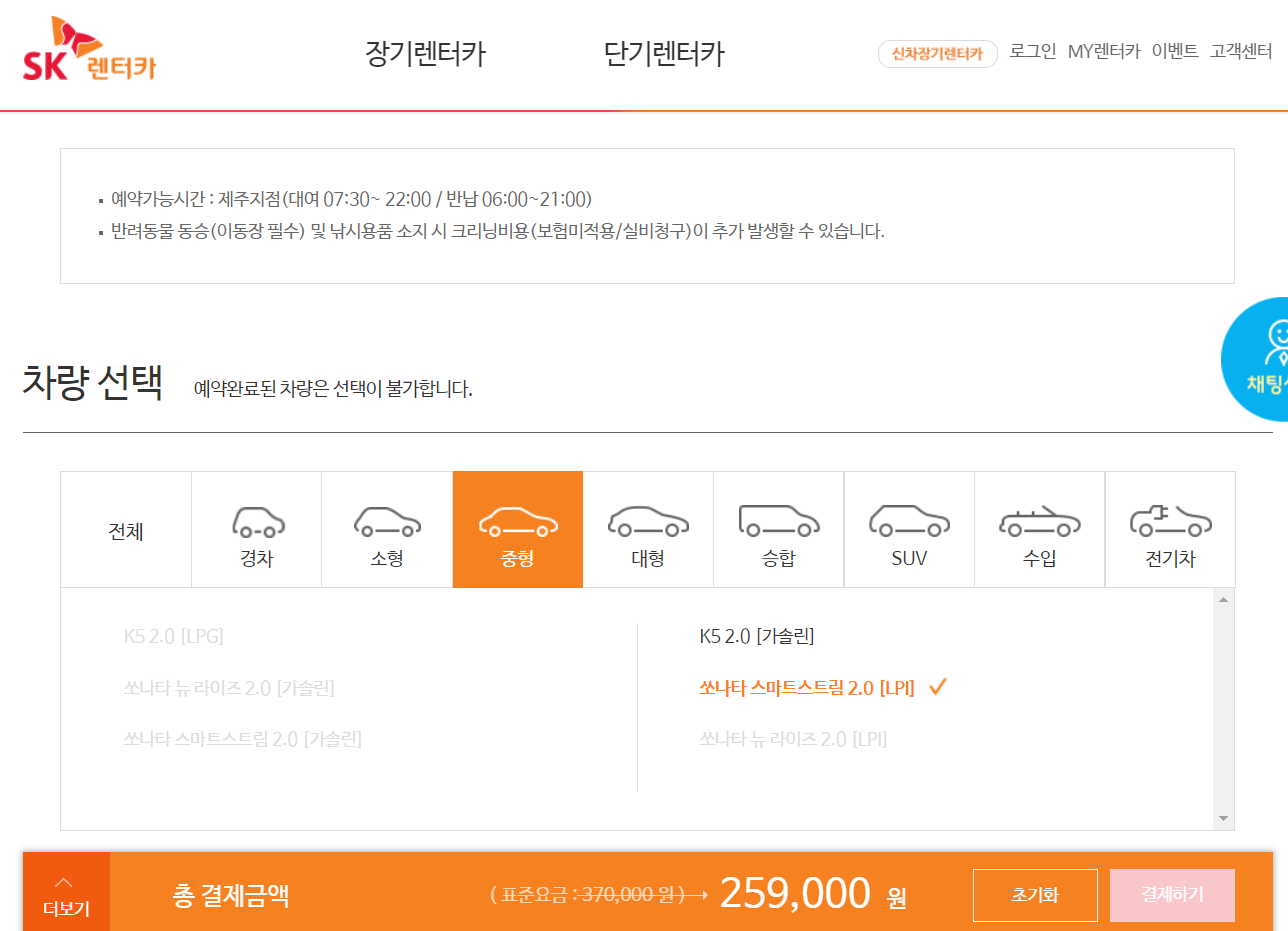Viewport: 1288px width, 931px height.
Task: Open the 이벤트 link
Action: [1175, 52]
